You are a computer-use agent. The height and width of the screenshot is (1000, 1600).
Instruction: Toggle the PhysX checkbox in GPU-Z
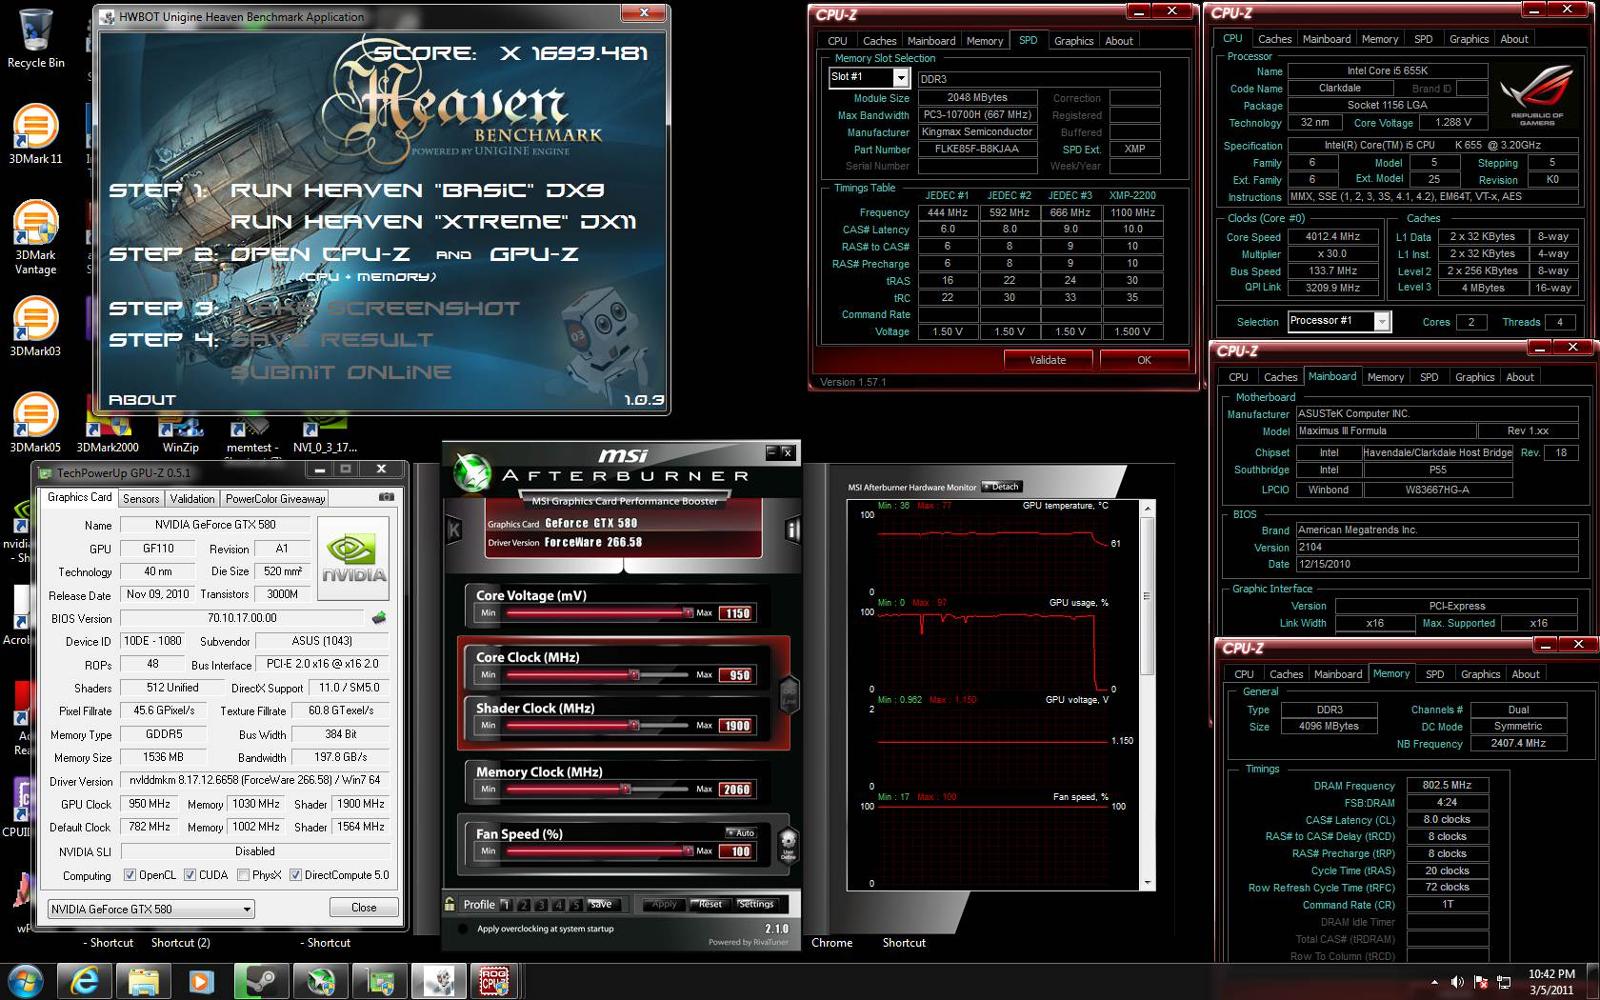click(243, 875)
